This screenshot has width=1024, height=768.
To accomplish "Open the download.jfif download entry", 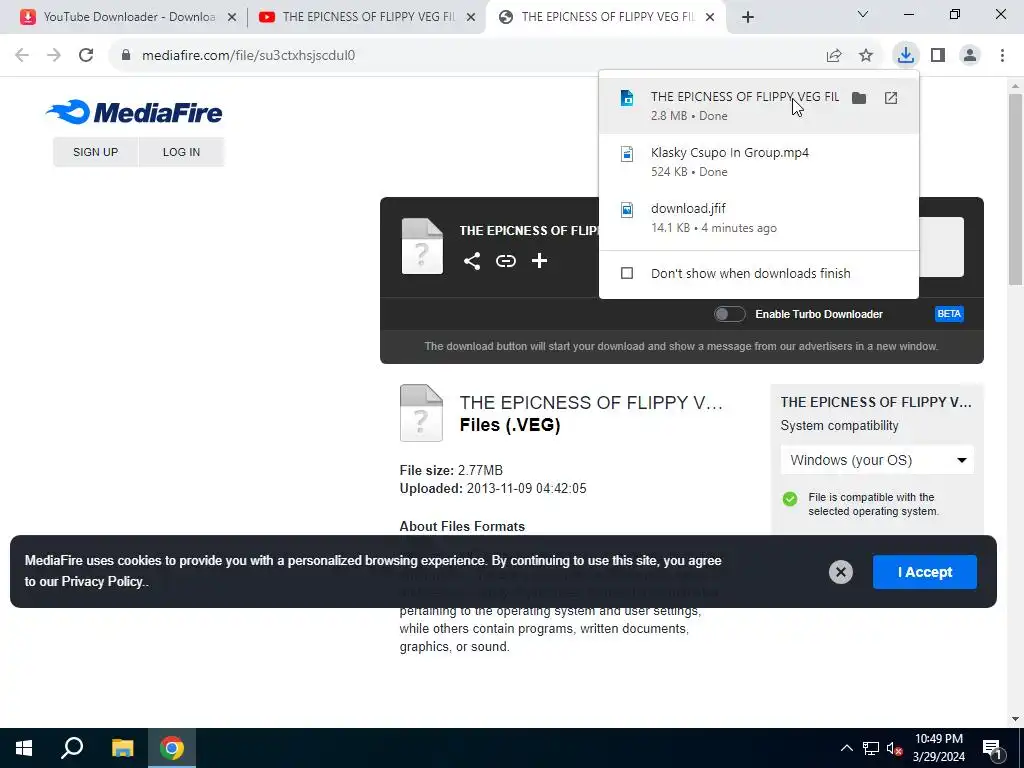I will point(759,218).
